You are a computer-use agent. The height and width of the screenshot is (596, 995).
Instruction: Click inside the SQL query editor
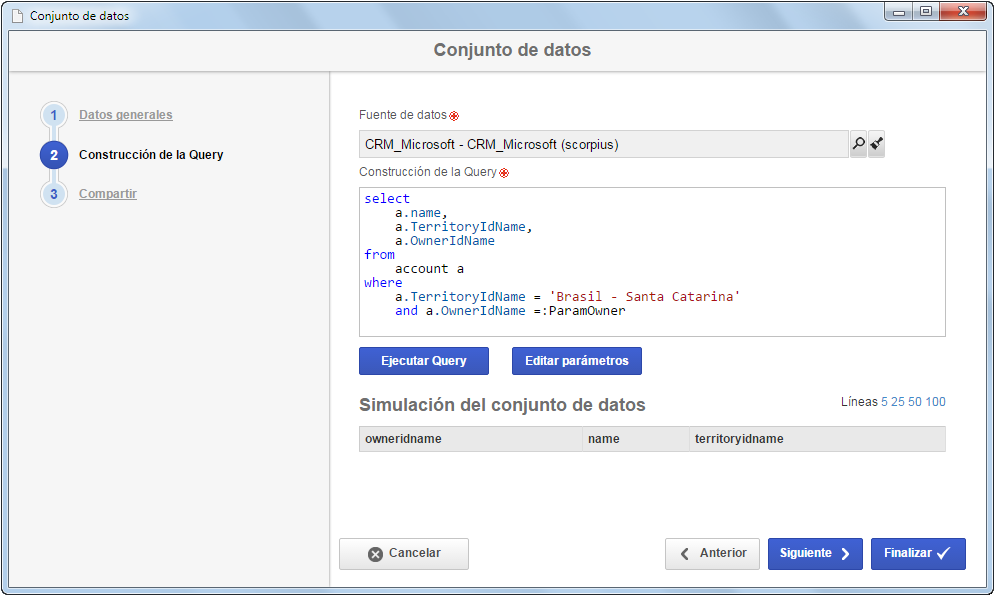pyautogui.click(x=652, y=262)
